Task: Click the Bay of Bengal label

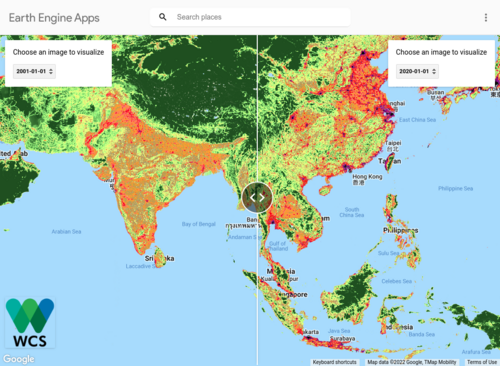Action: (x=199, y=224)
